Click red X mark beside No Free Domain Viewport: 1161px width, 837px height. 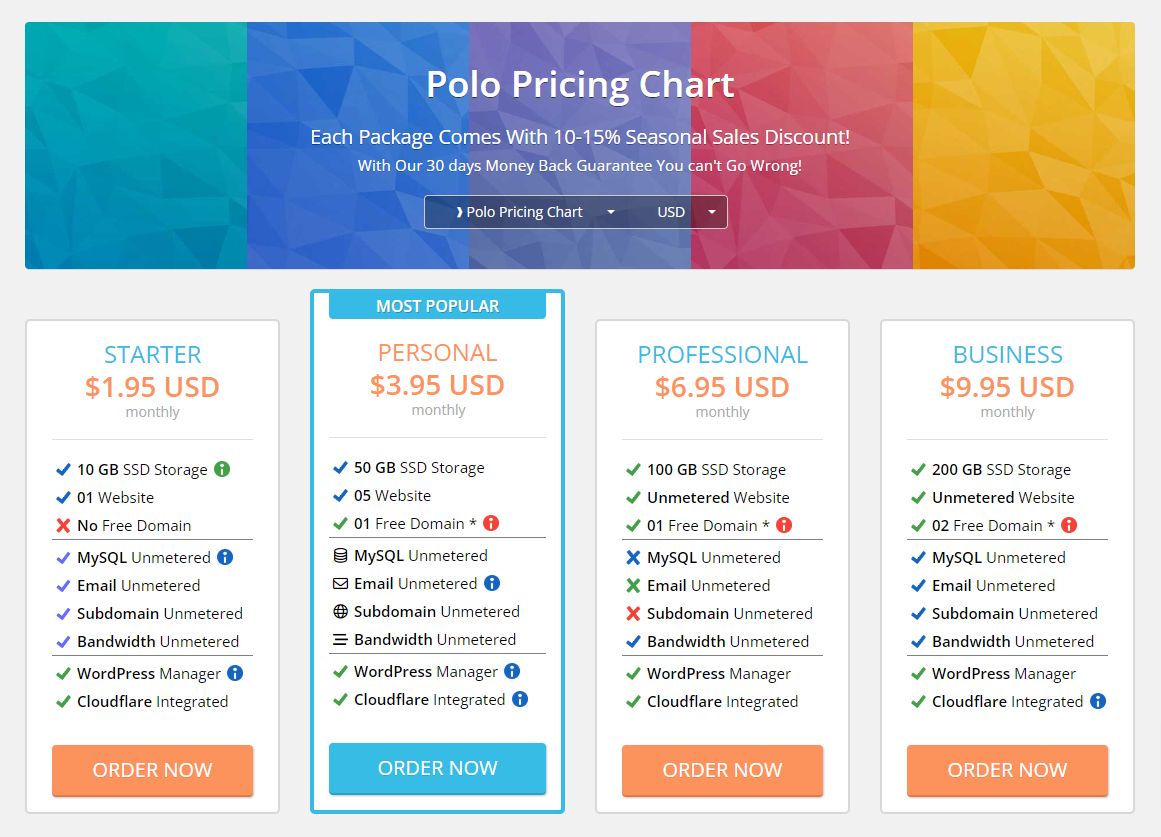click(63, 526)
